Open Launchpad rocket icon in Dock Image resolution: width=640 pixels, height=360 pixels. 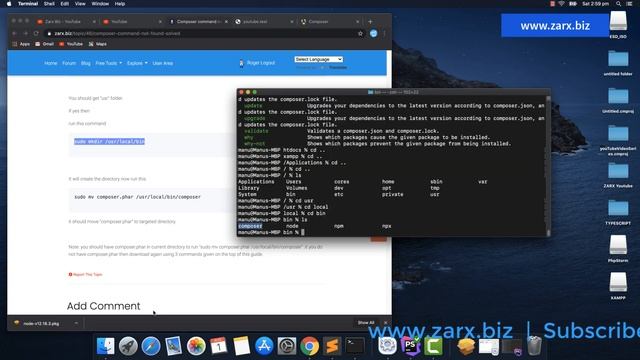(128, 346)
